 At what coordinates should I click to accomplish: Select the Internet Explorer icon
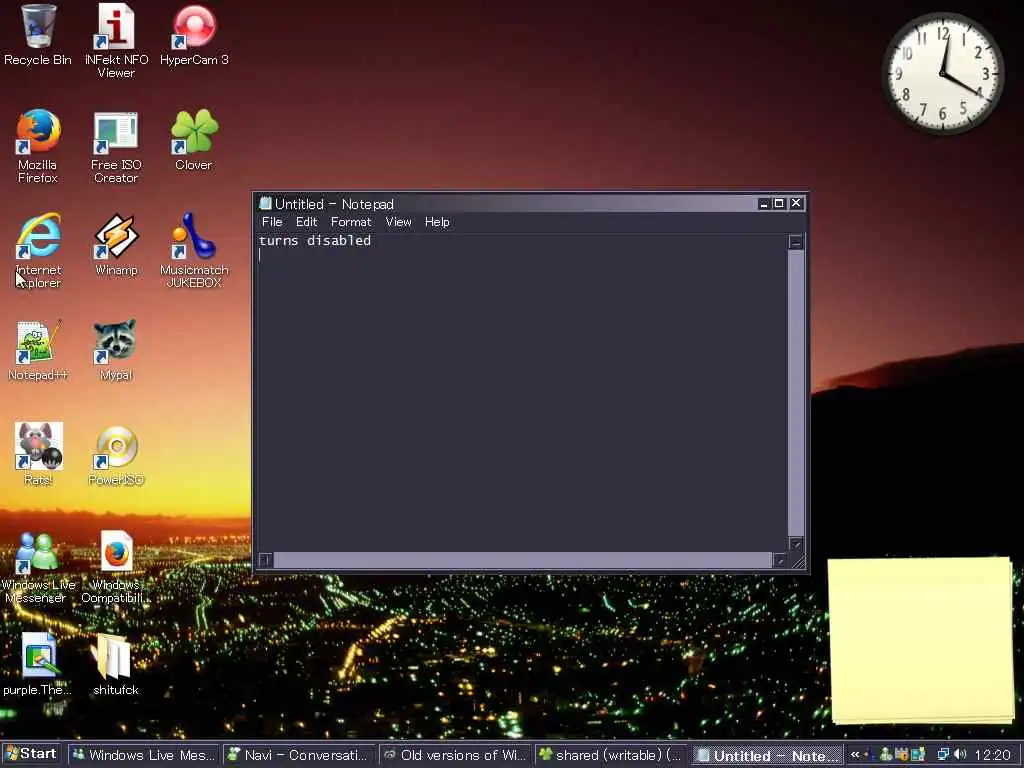(x=38, y=251)
